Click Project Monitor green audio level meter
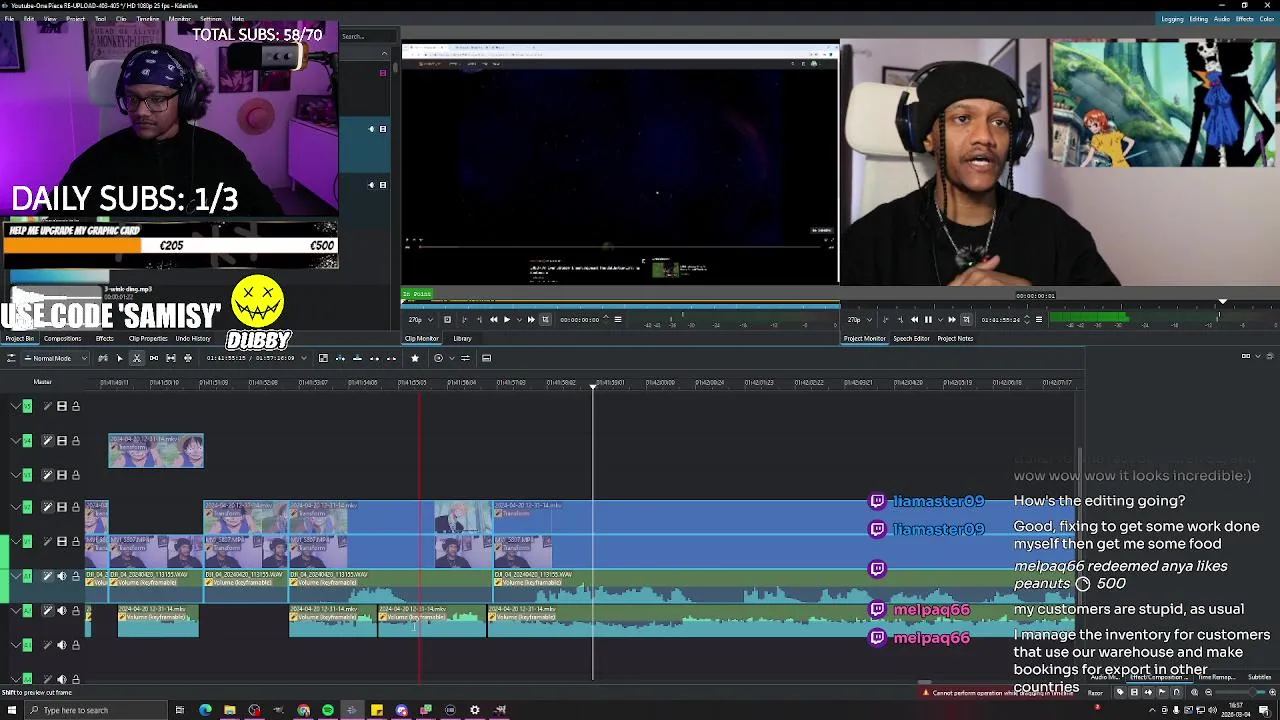 click(1090, 319)
